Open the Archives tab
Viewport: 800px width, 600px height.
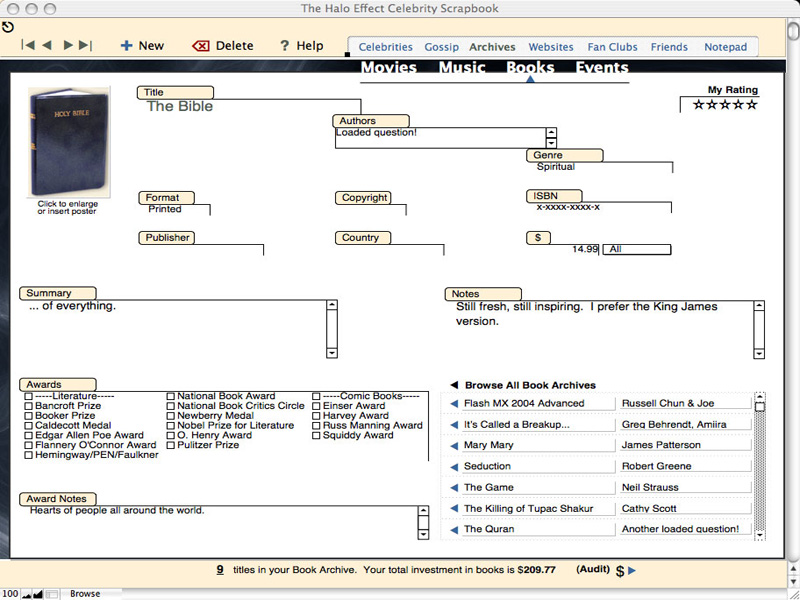[x=492, y=47]
